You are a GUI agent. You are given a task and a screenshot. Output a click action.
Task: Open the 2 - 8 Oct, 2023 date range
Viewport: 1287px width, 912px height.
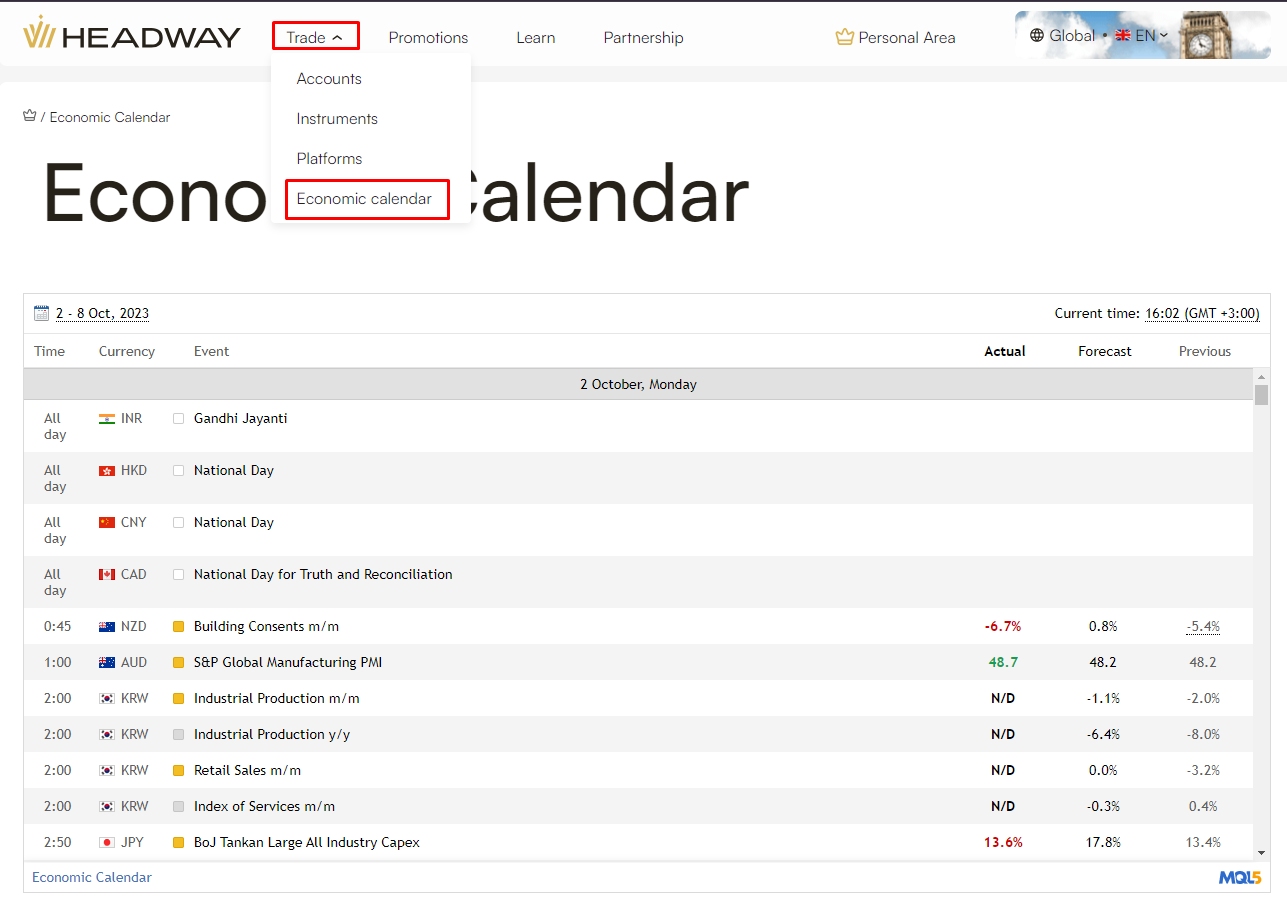coord(102,313)
